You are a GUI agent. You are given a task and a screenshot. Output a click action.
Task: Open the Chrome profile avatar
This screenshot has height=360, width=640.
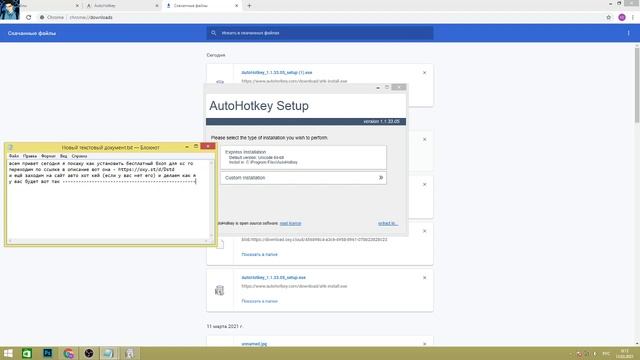pos(622,18)
